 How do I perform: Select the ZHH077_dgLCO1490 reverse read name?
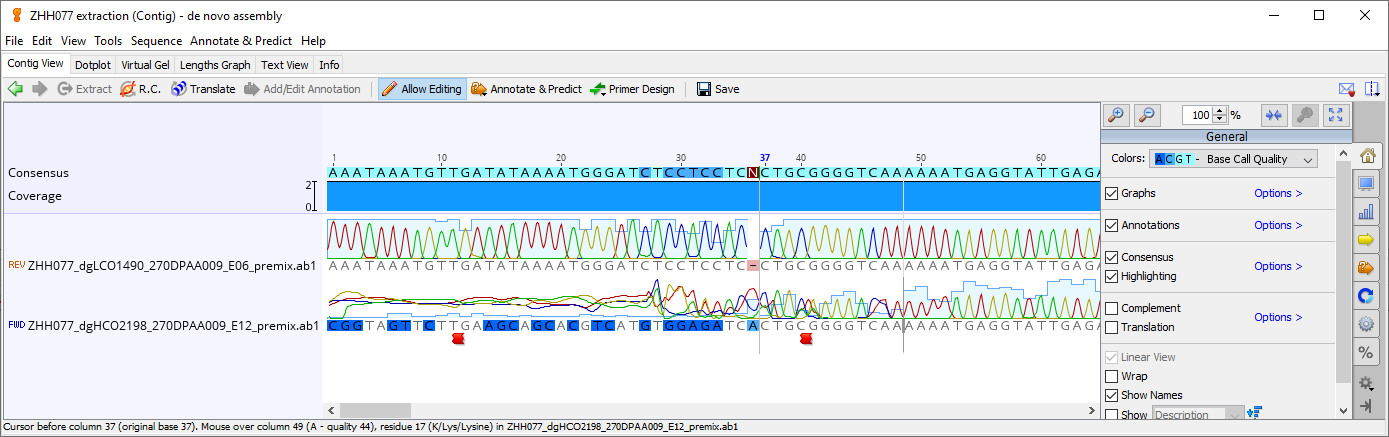click(172, 265)
